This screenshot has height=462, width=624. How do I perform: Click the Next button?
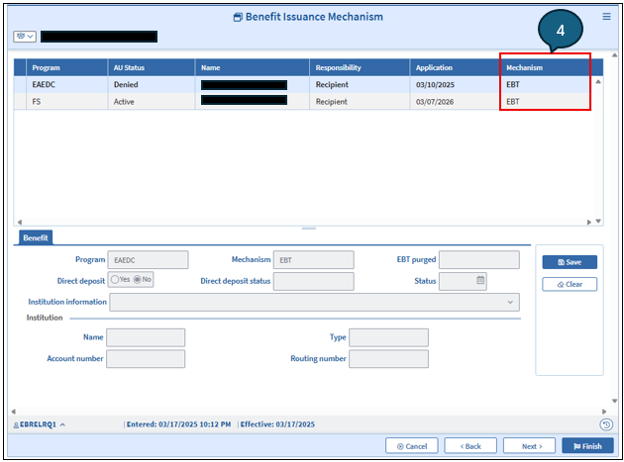pyautogui.click(x=529, y=446)
